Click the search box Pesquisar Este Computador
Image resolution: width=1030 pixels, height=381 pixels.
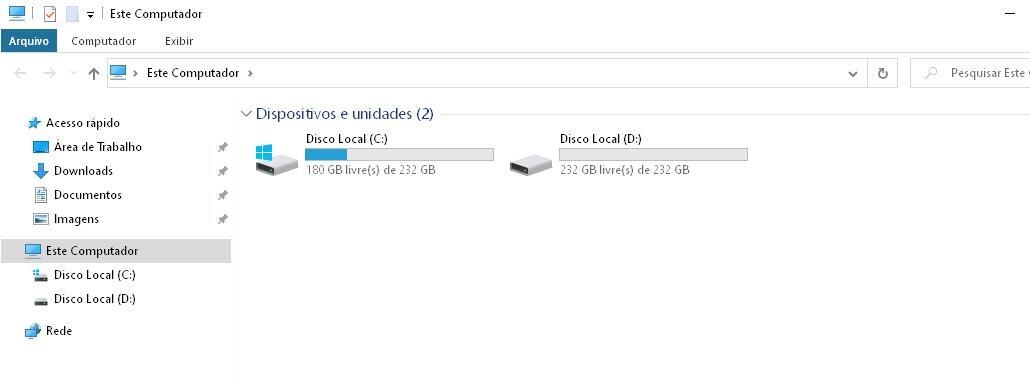(x=971, y=73)
